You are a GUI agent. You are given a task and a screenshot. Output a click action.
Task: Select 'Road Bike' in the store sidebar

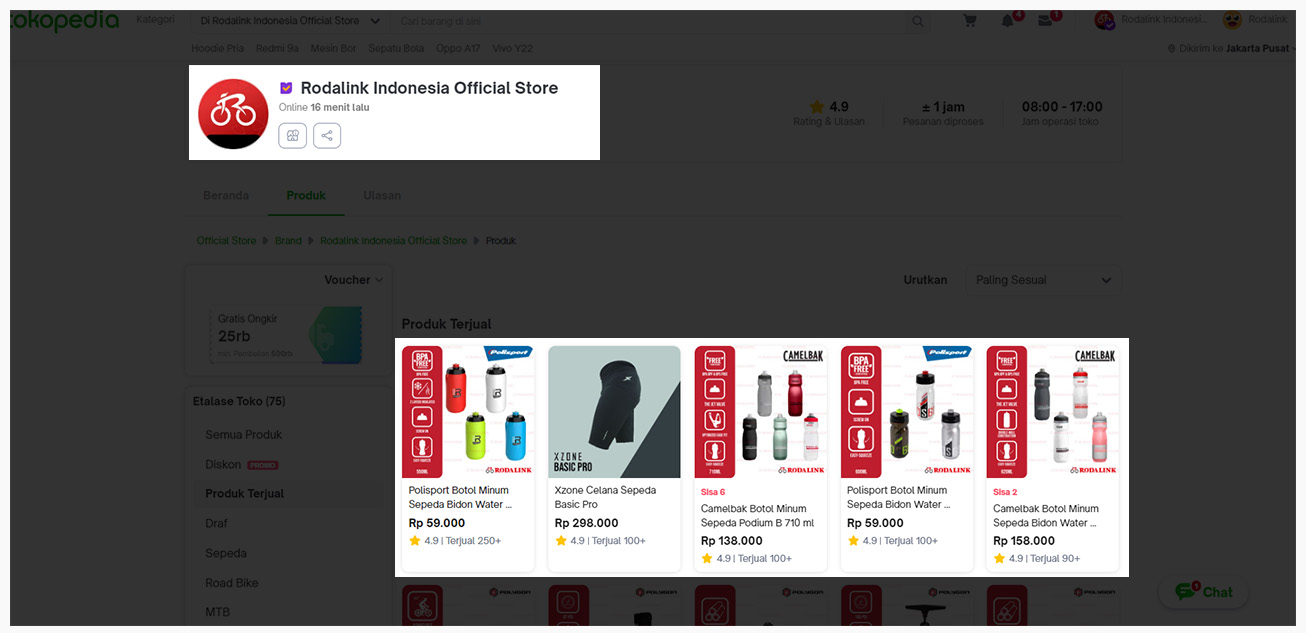click(x=230, y=582)
